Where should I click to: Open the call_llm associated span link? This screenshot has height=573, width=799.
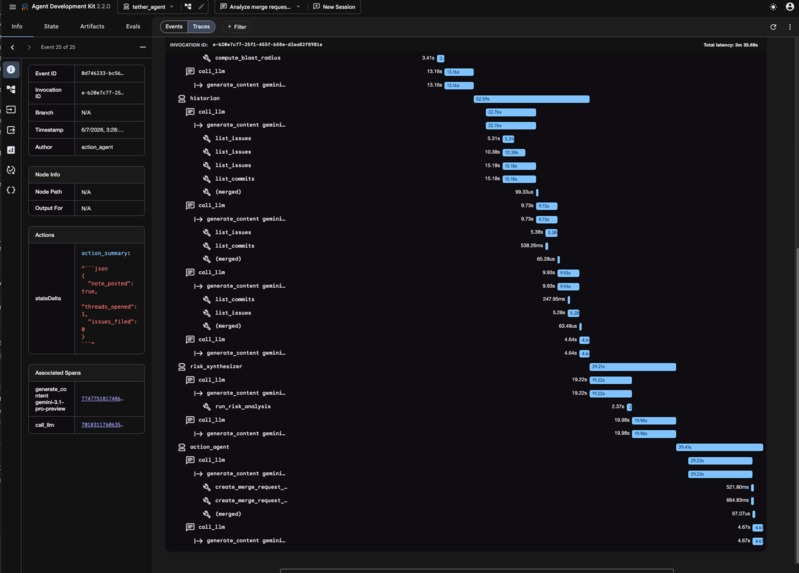(102, 425)
